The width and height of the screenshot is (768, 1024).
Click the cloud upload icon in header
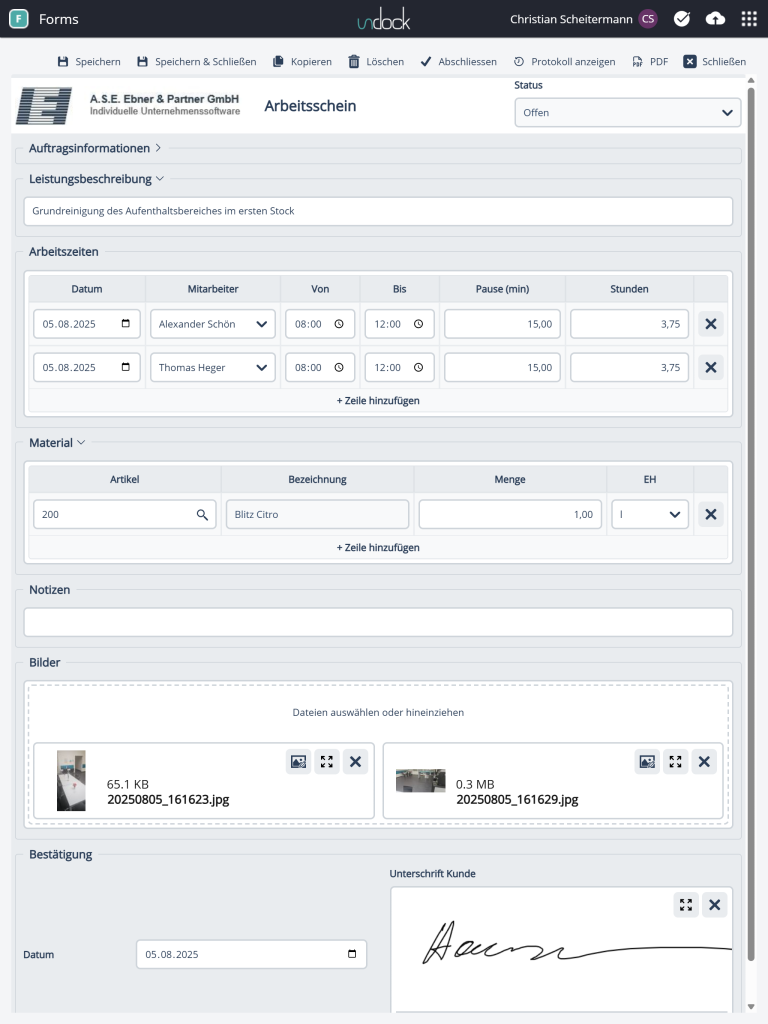[715, 19]
